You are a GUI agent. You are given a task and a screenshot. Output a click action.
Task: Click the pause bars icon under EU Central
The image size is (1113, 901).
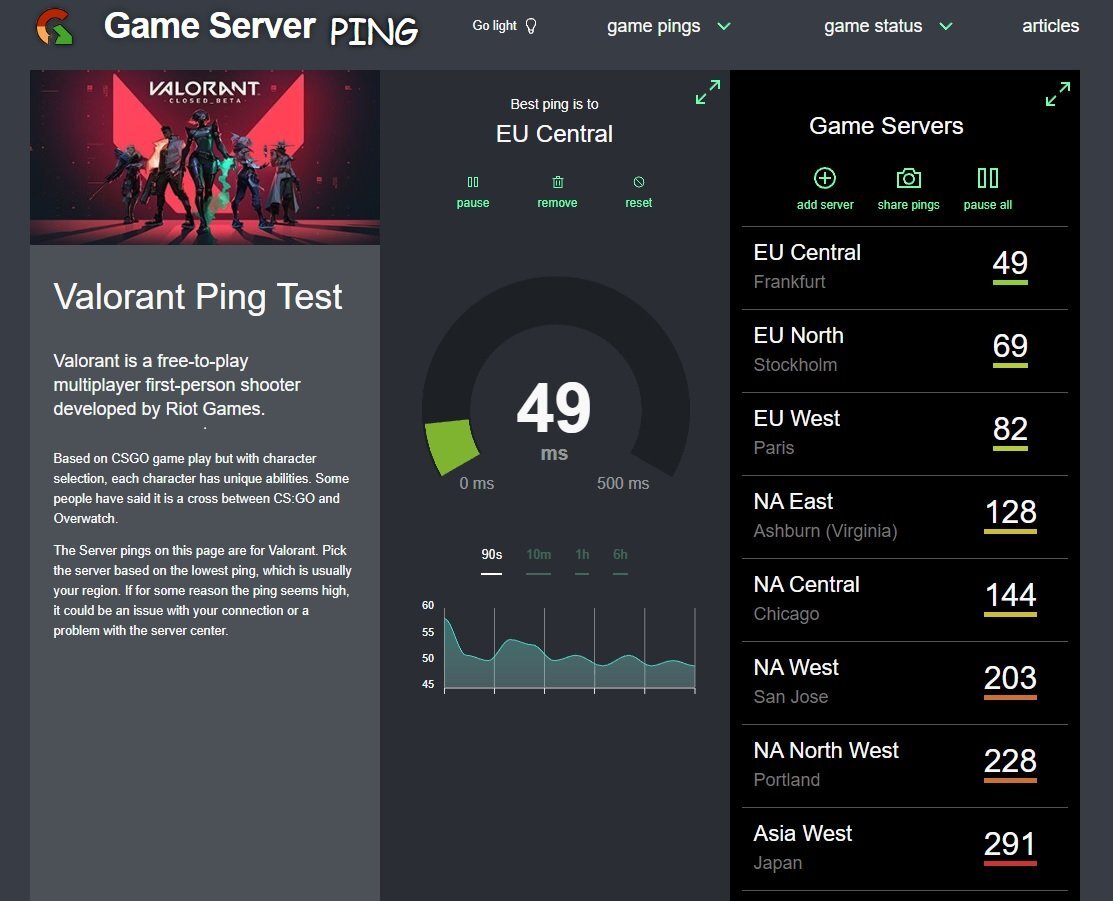tap(473, 182)
